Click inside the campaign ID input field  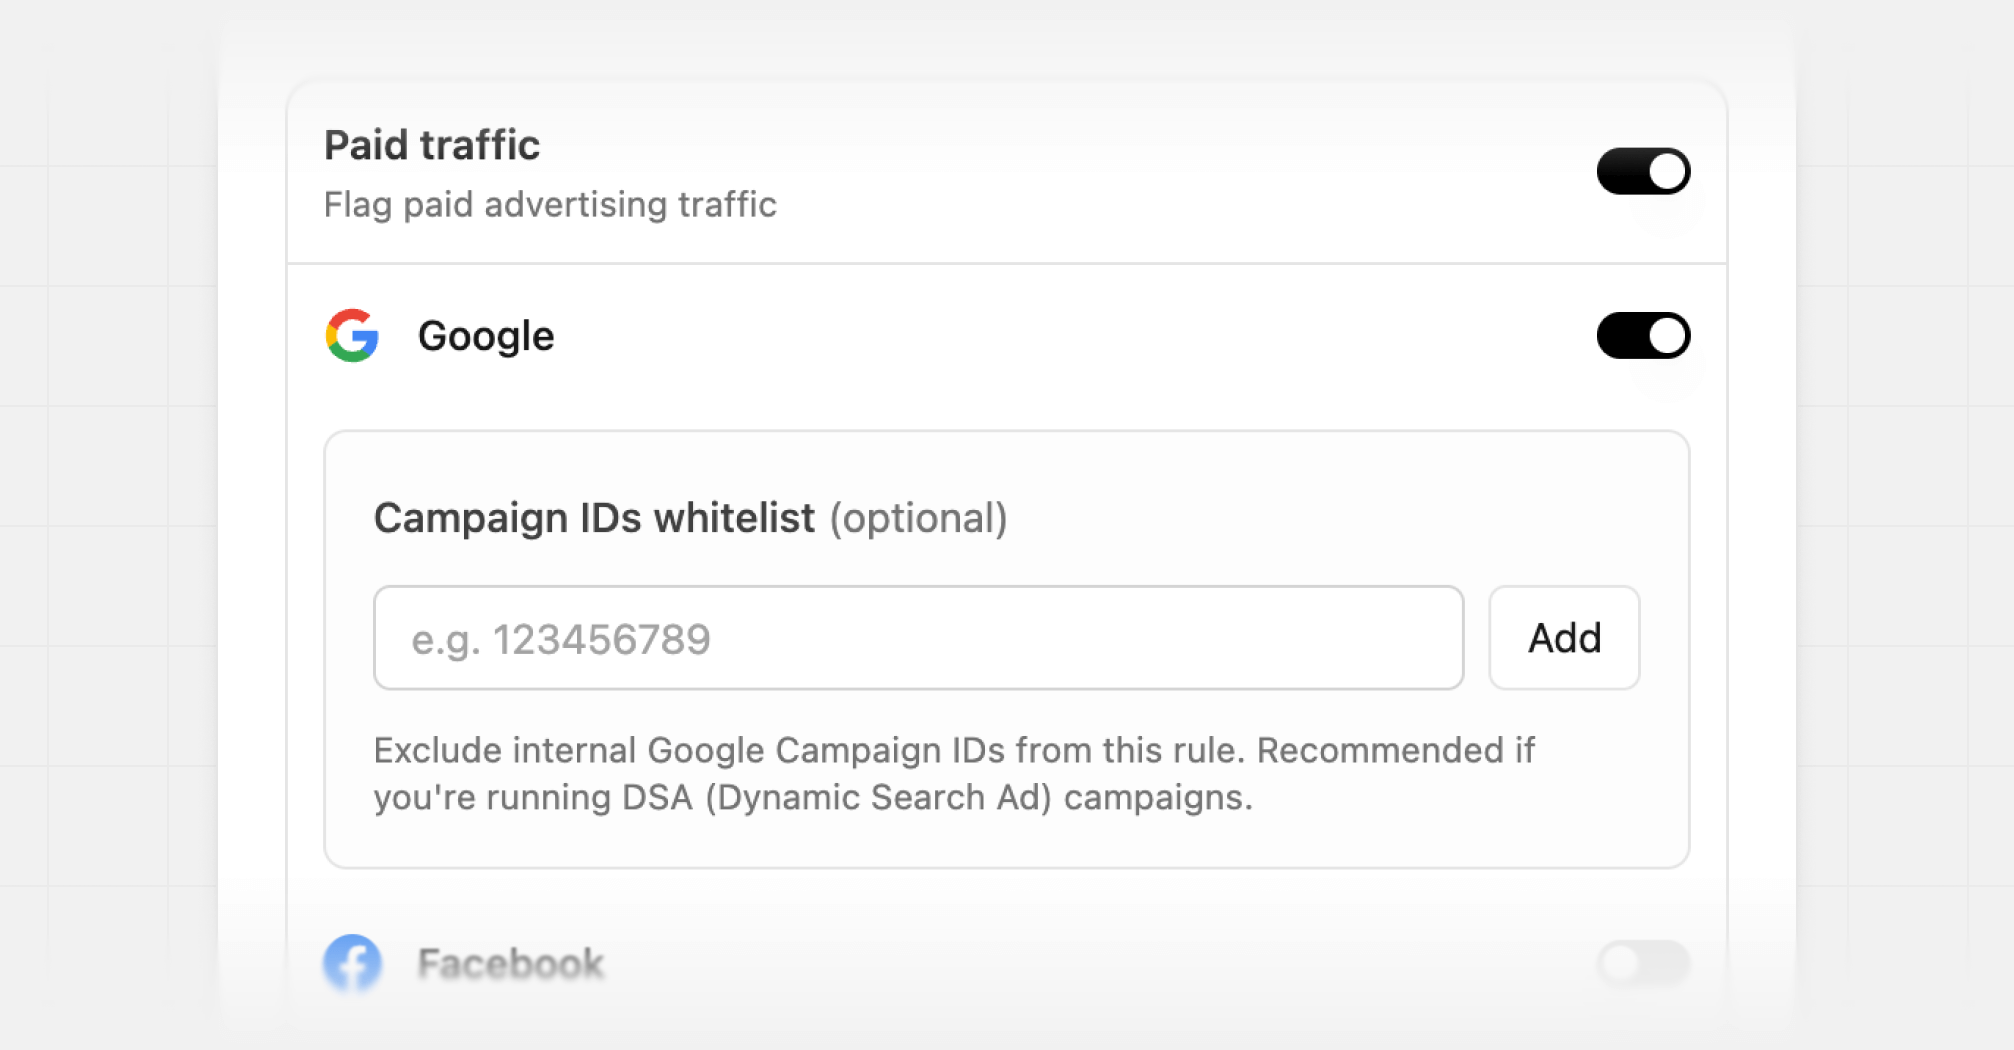[917, 637]
